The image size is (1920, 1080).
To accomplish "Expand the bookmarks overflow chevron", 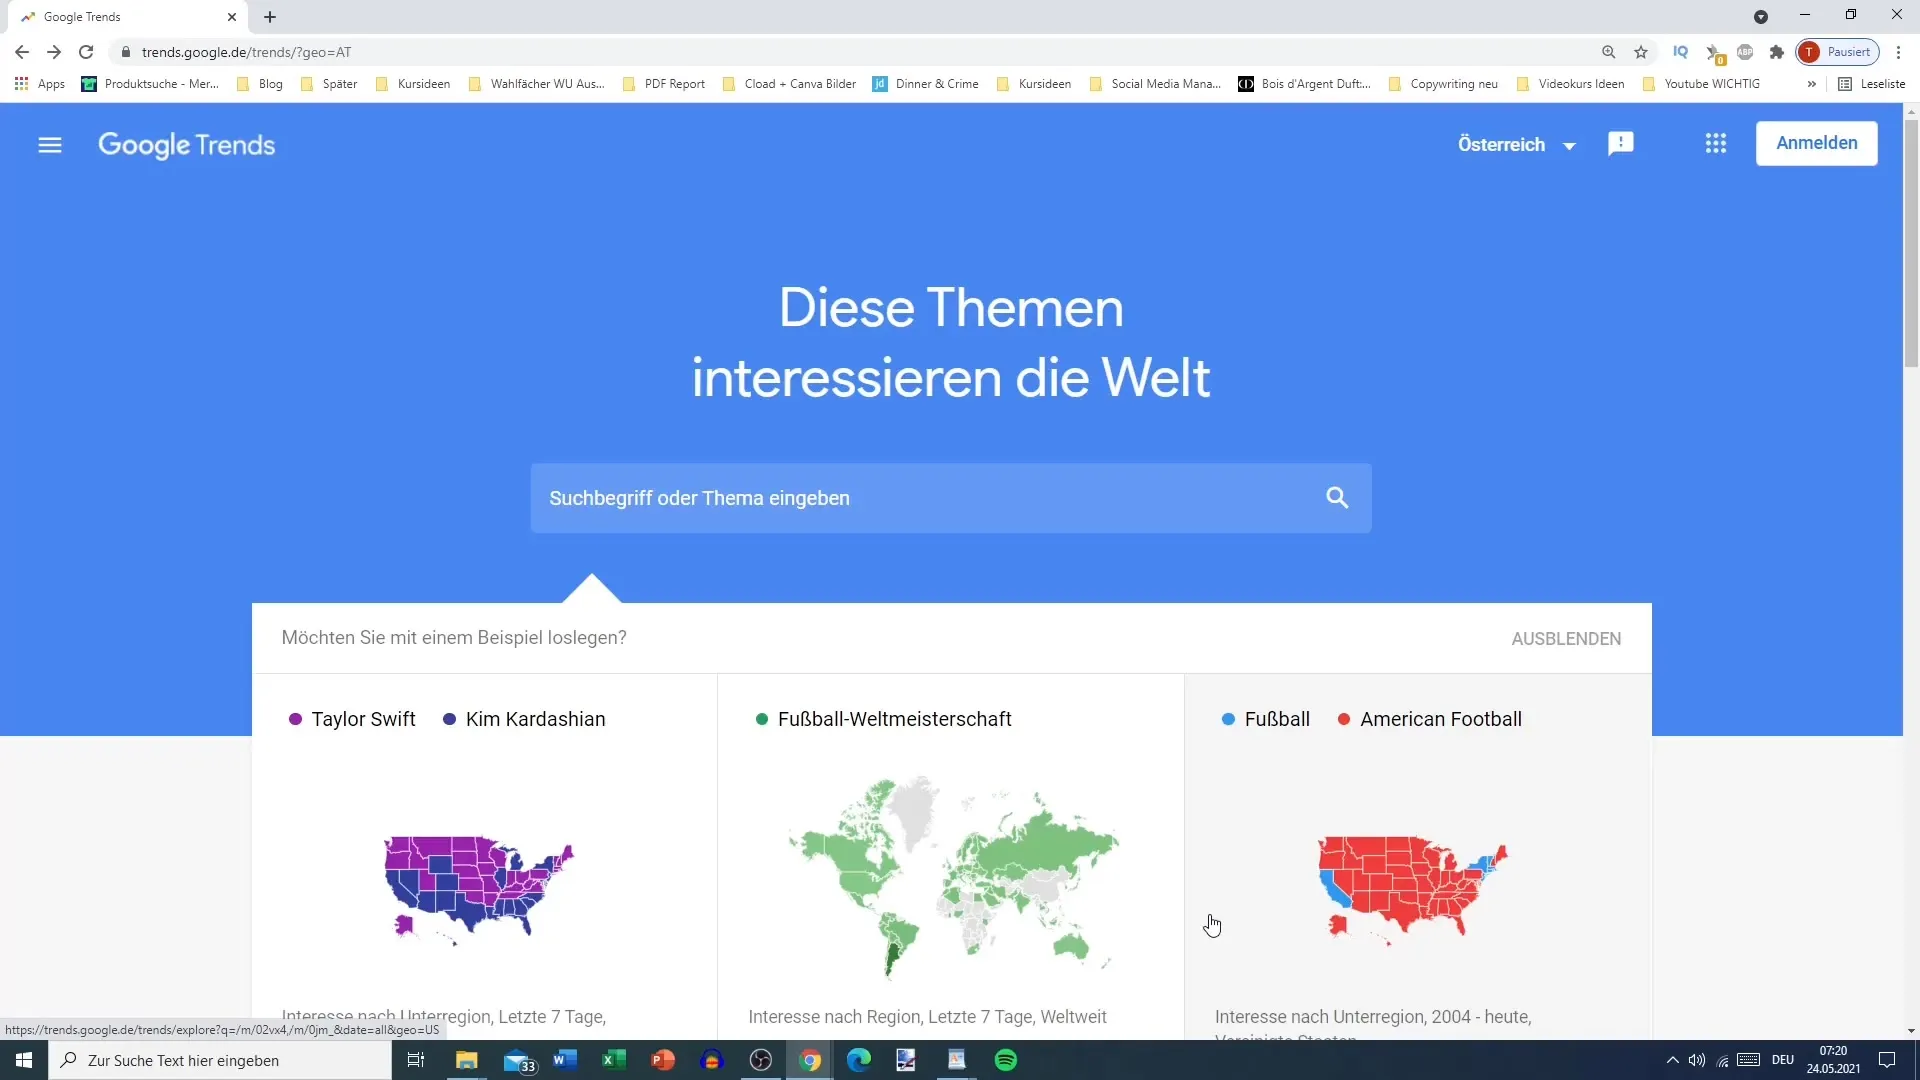I will (1811, 84).
